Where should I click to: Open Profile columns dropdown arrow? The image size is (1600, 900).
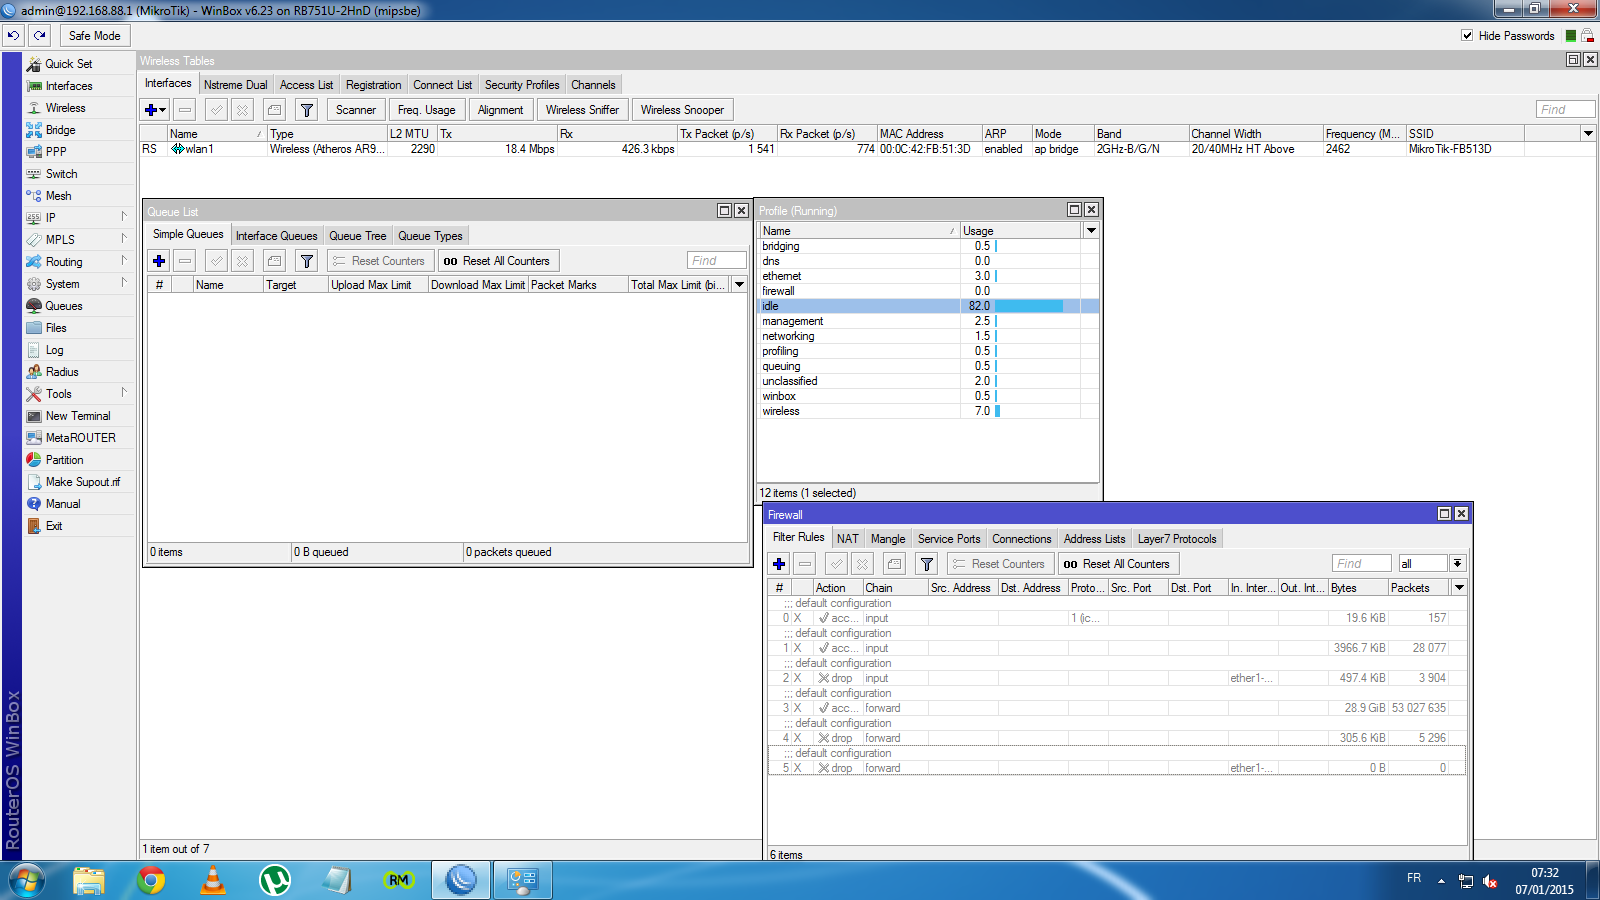1091,230
